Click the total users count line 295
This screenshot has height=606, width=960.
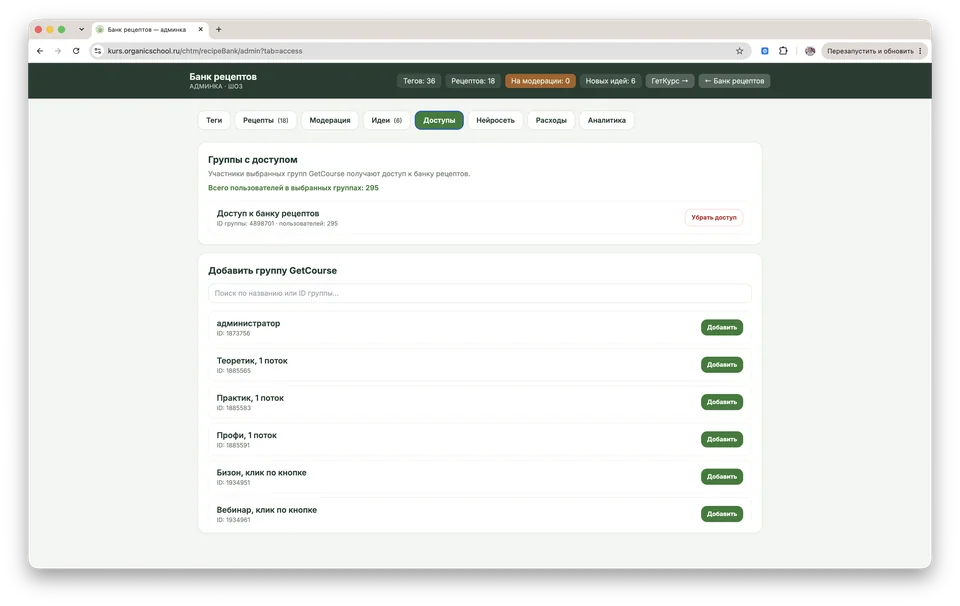pyautogui.click(x=293, y=188)
